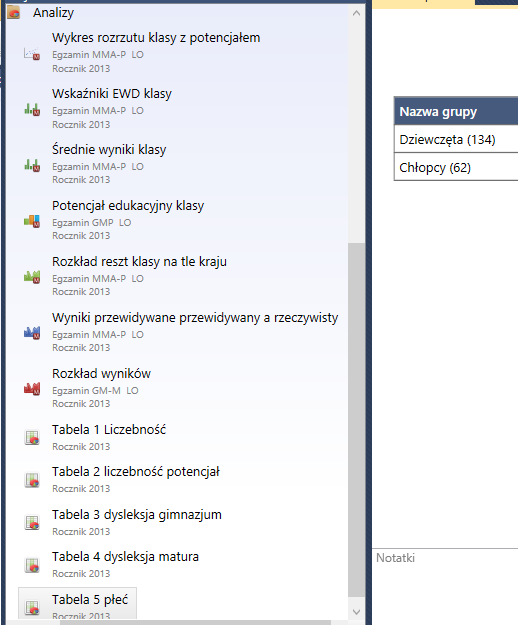This screenshot has height=625, width=518.
Task: Select Tabela 1 Liczebność
Action: [109, 430]
